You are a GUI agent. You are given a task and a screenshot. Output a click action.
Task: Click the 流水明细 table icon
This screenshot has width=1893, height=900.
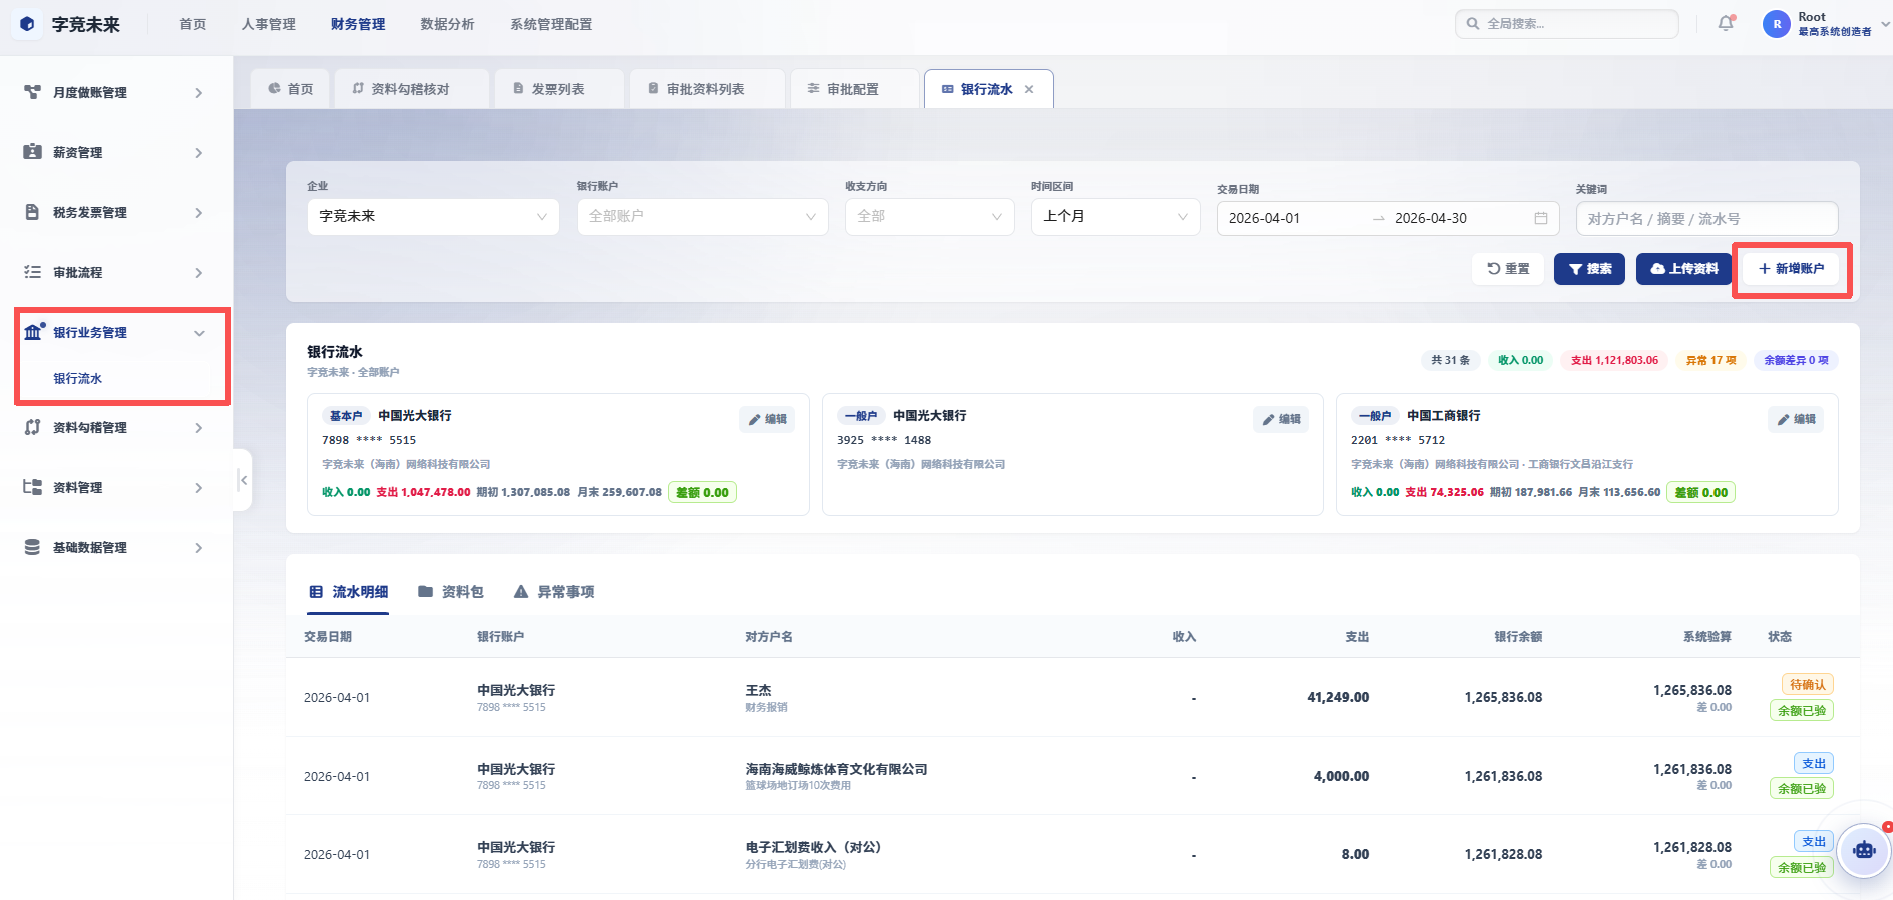(316, 592)
